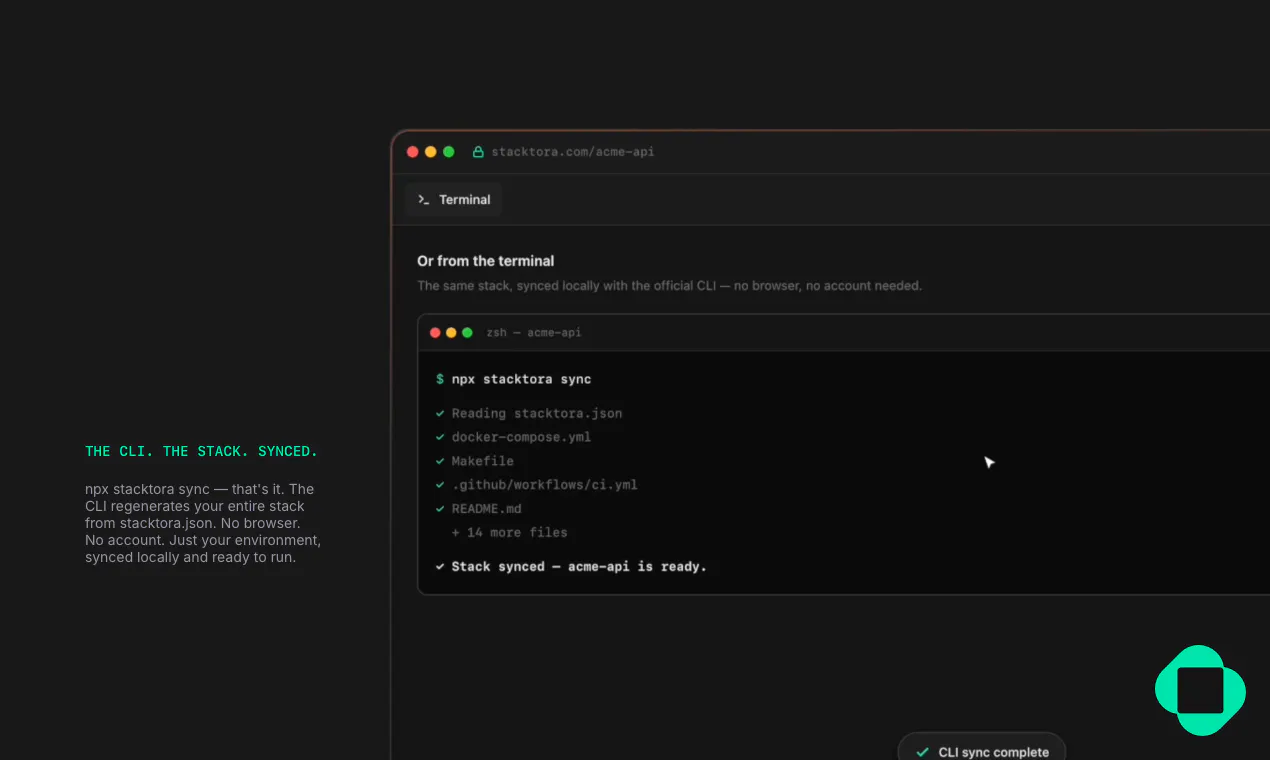
Task: Click the docker-compose.yml file line
Action: click(521, 437)
